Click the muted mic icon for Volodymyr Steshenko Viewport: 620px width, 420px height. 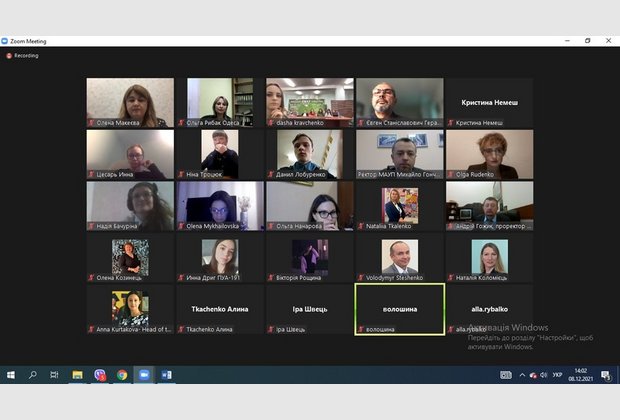point(361,278)
